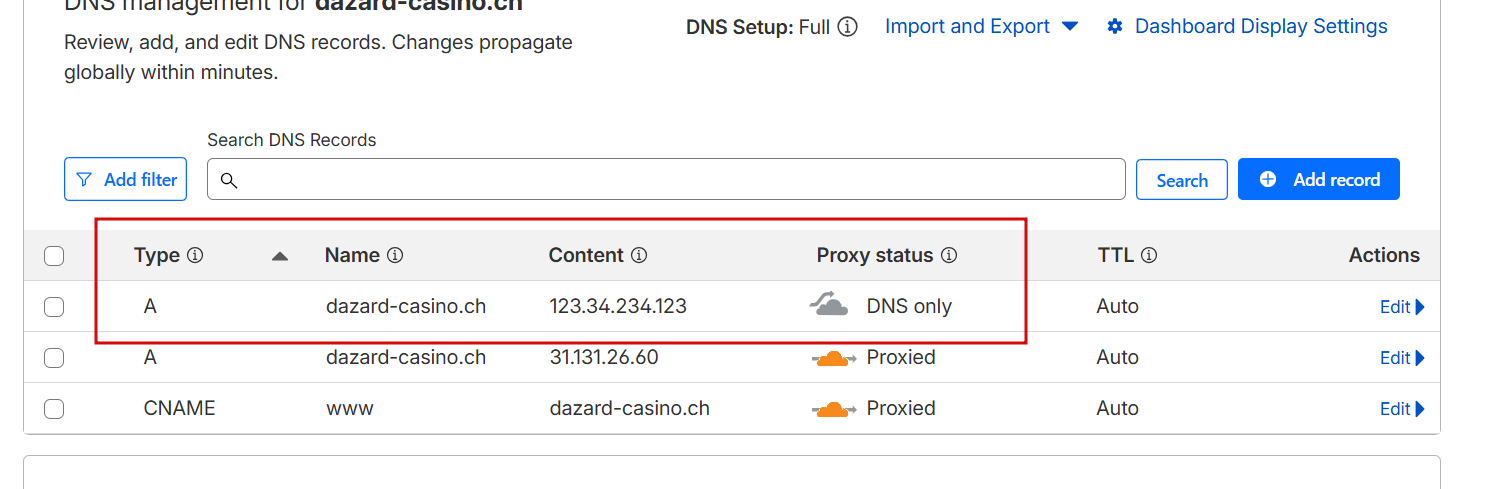Click the info icon beside Name header

point(395,255)
